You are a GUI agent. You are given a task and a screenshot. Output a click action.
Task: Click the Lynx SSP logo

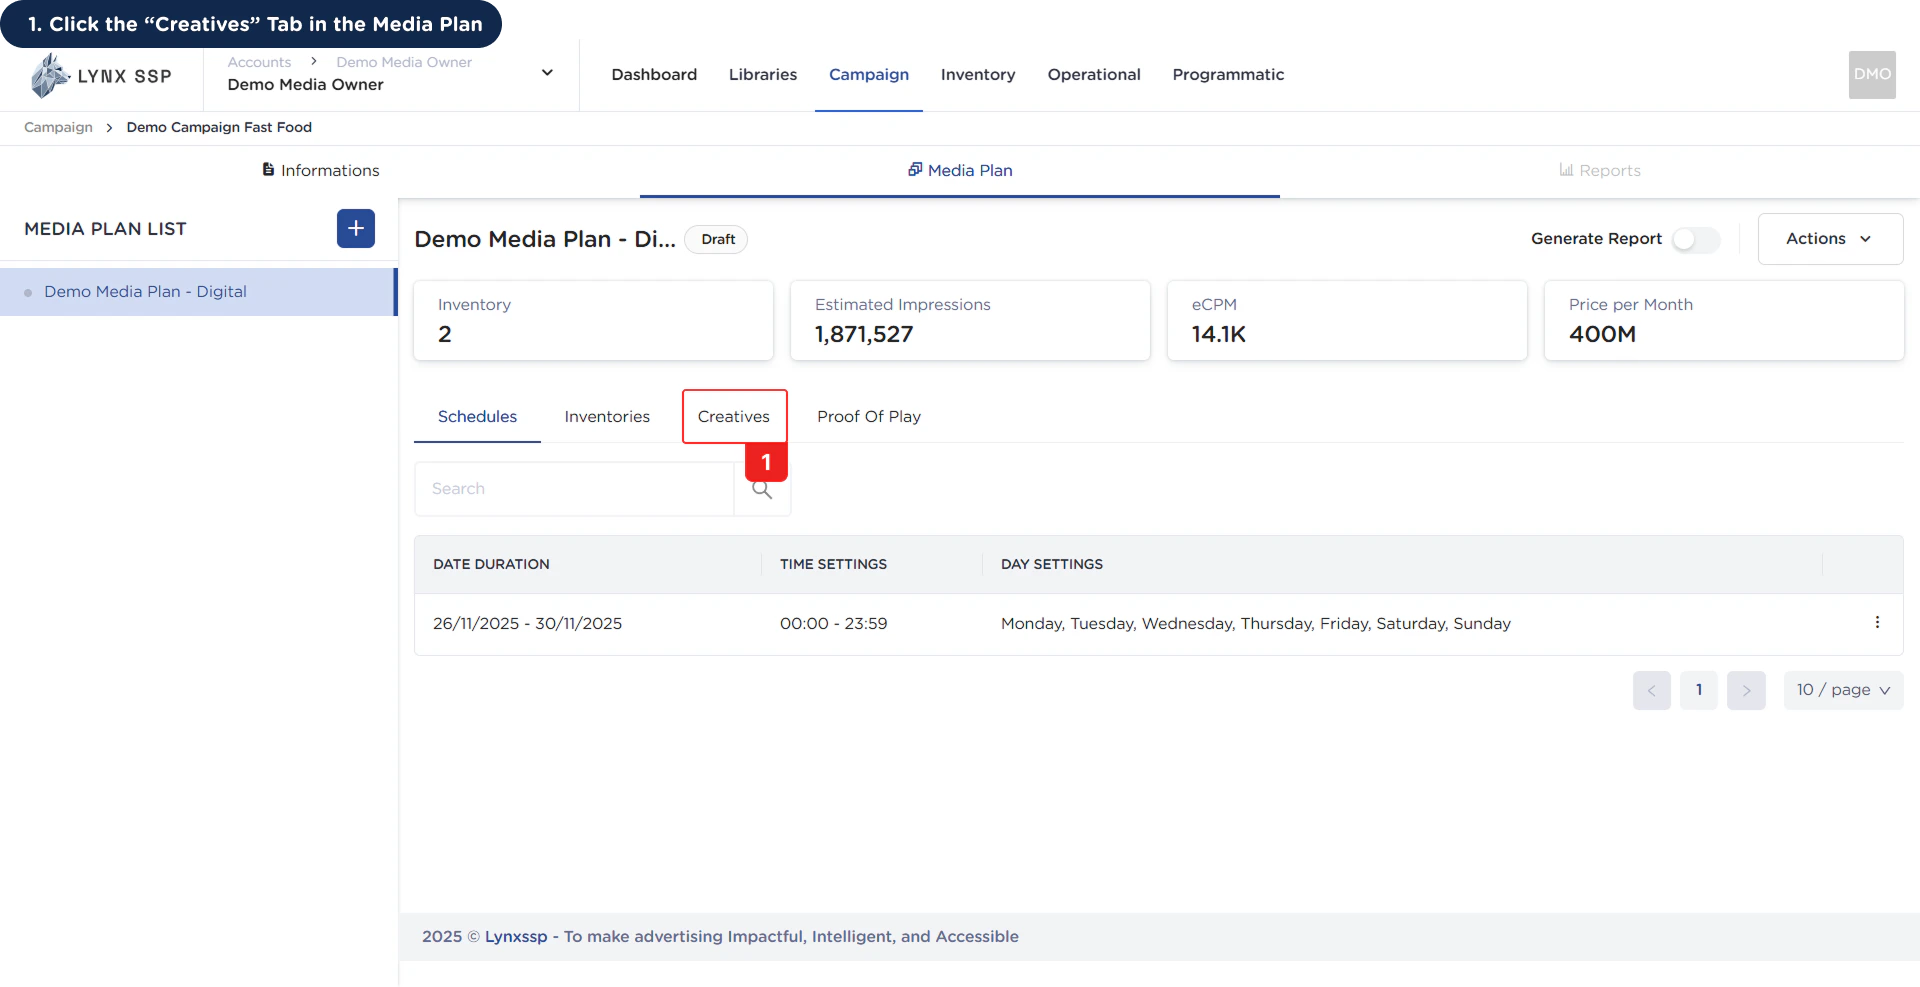pos(100,75)
